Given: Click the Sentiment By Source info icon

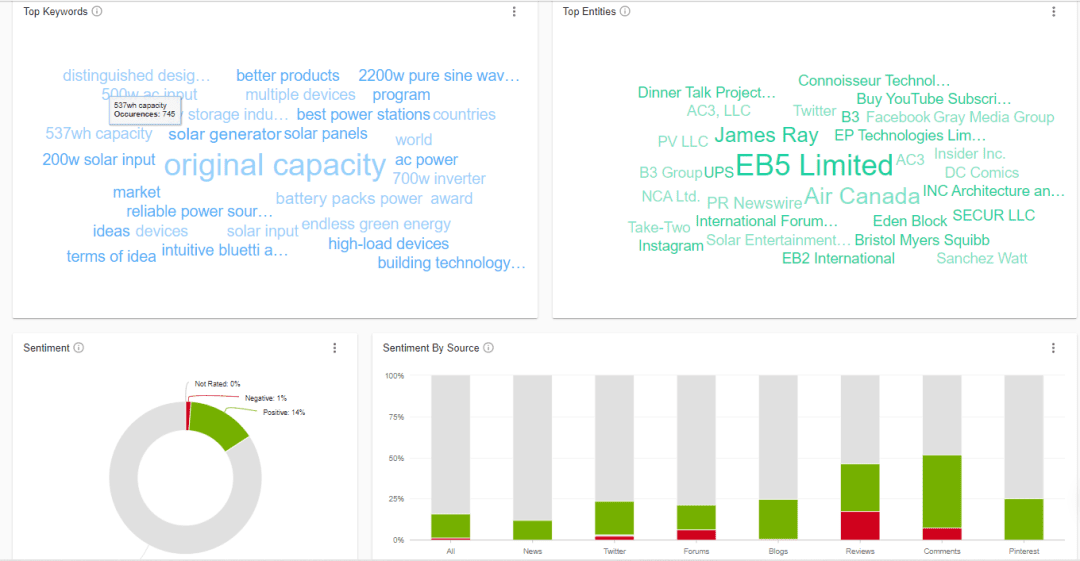Looking at the screenshot, I should (x=488, y=347).
